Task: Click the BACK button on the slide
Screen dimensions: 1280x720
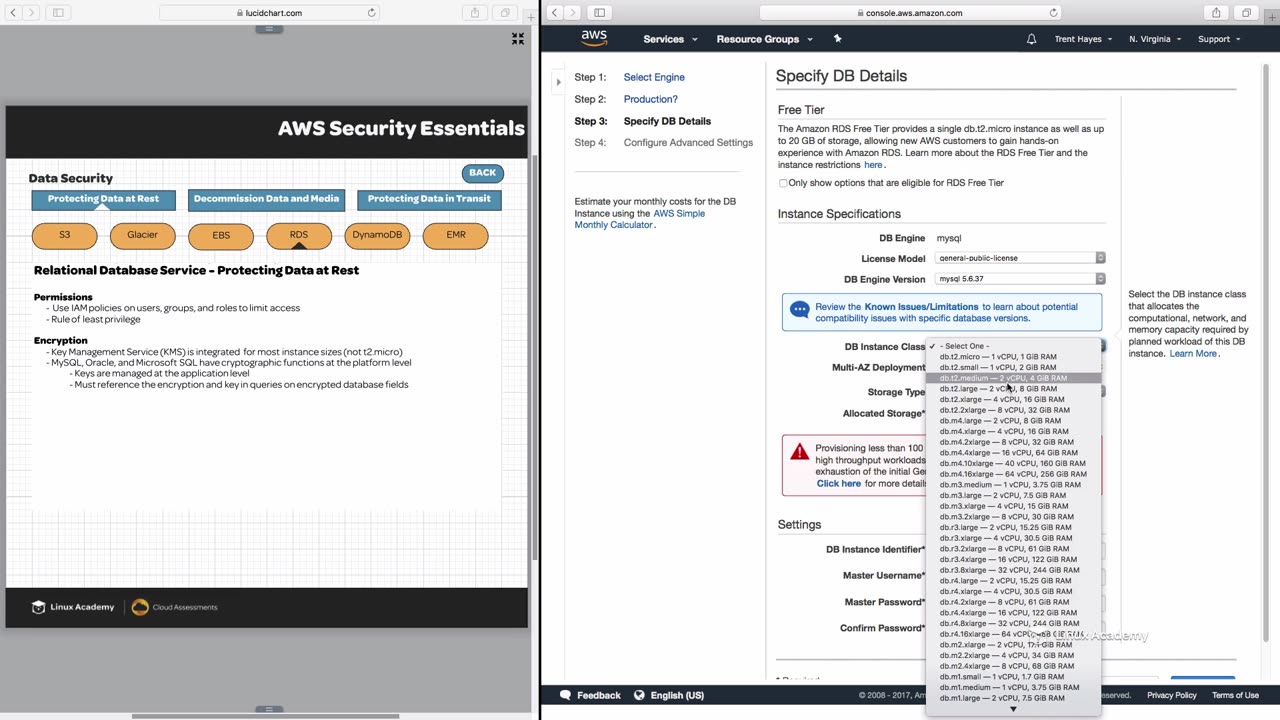Action: click(x=482, y=173)
